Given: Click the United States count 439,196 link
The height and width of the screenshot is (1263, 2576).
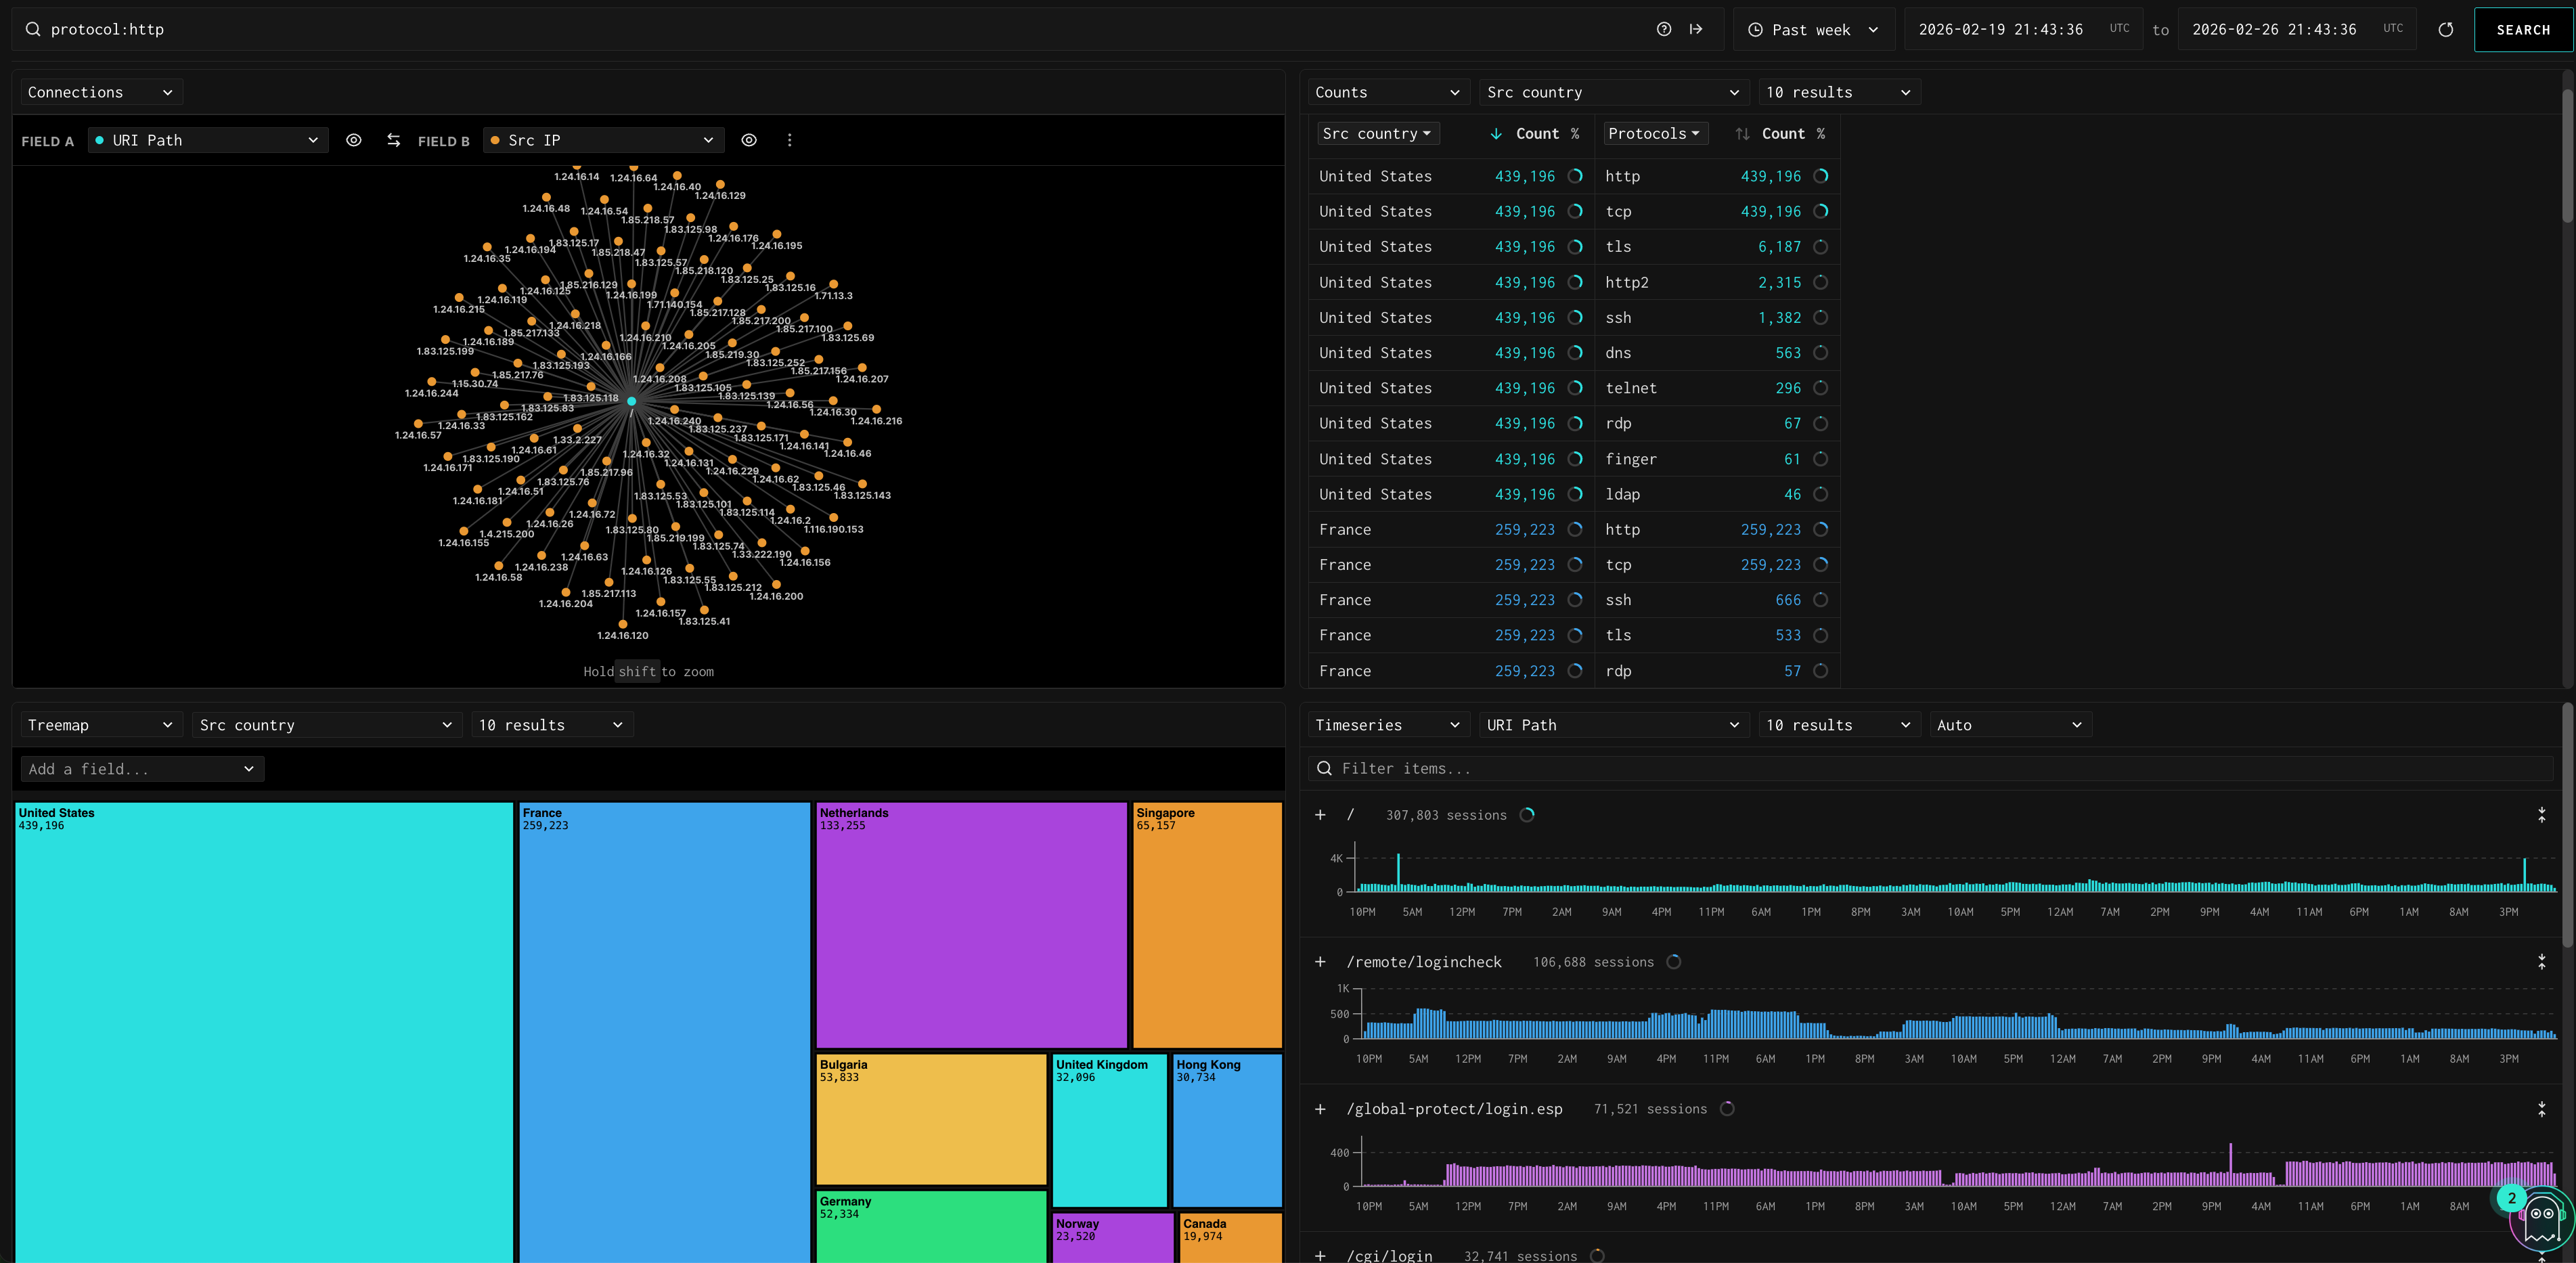Looking at the screenshot, I should [1524, 176].
